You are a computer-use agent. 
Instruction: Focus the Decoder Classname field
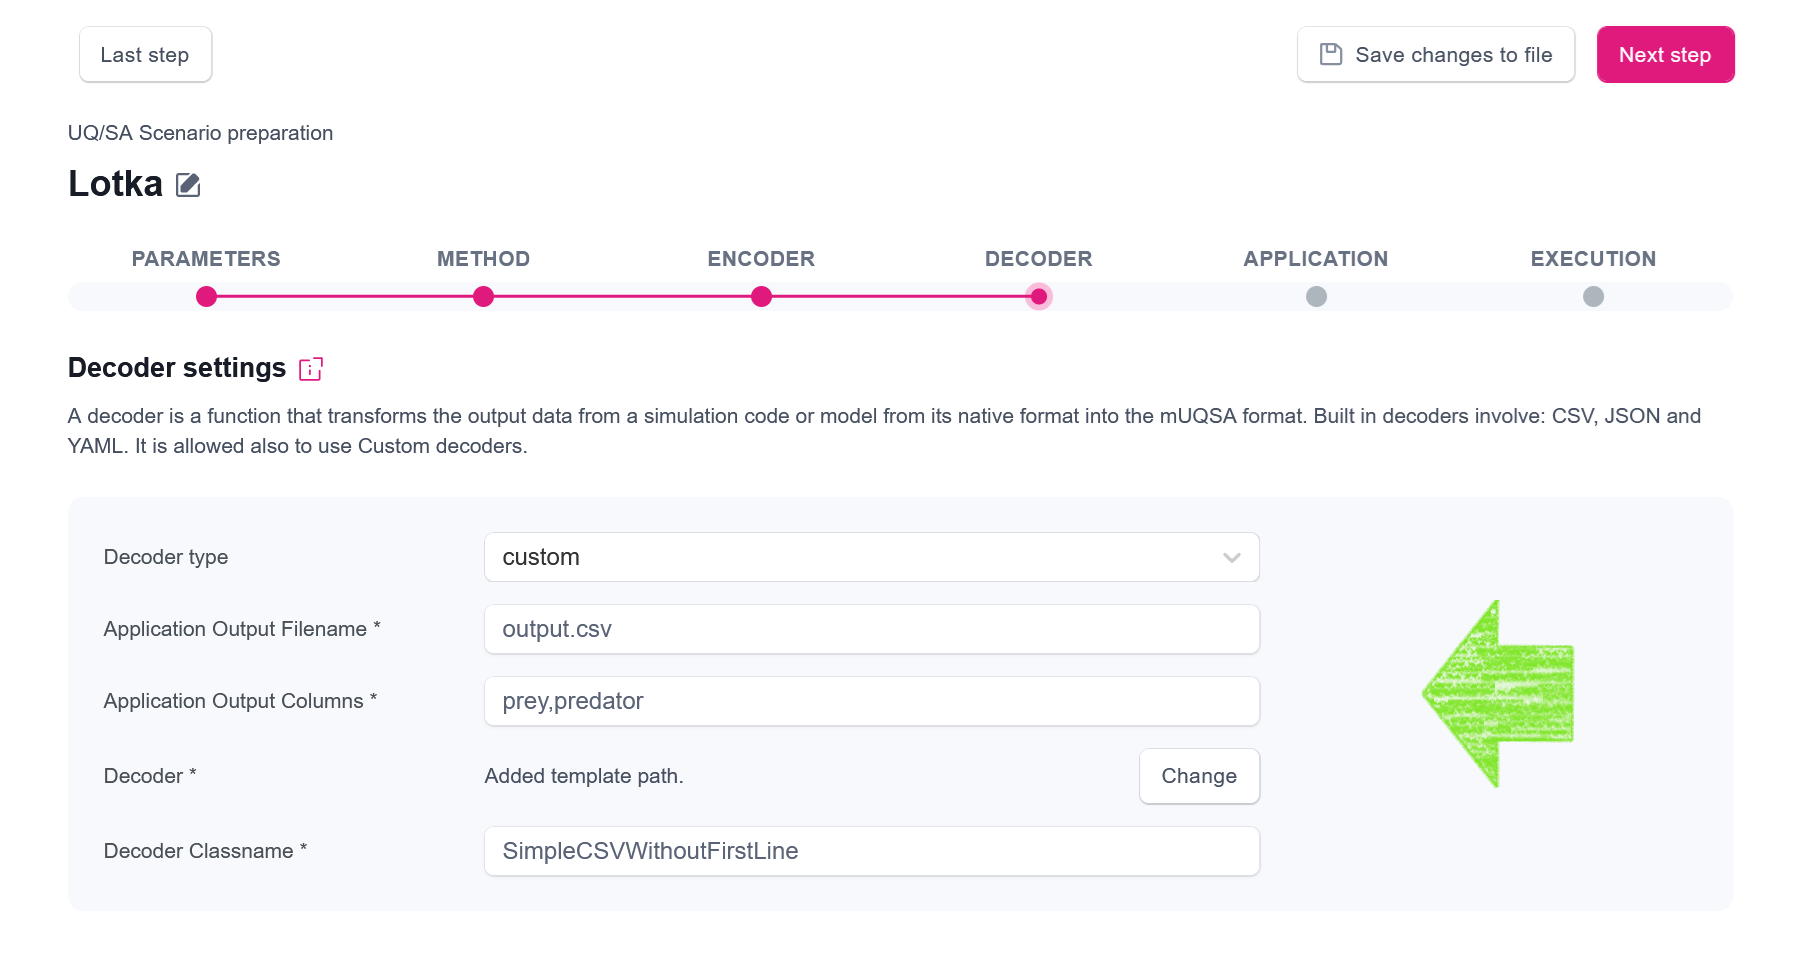point(871,851)
